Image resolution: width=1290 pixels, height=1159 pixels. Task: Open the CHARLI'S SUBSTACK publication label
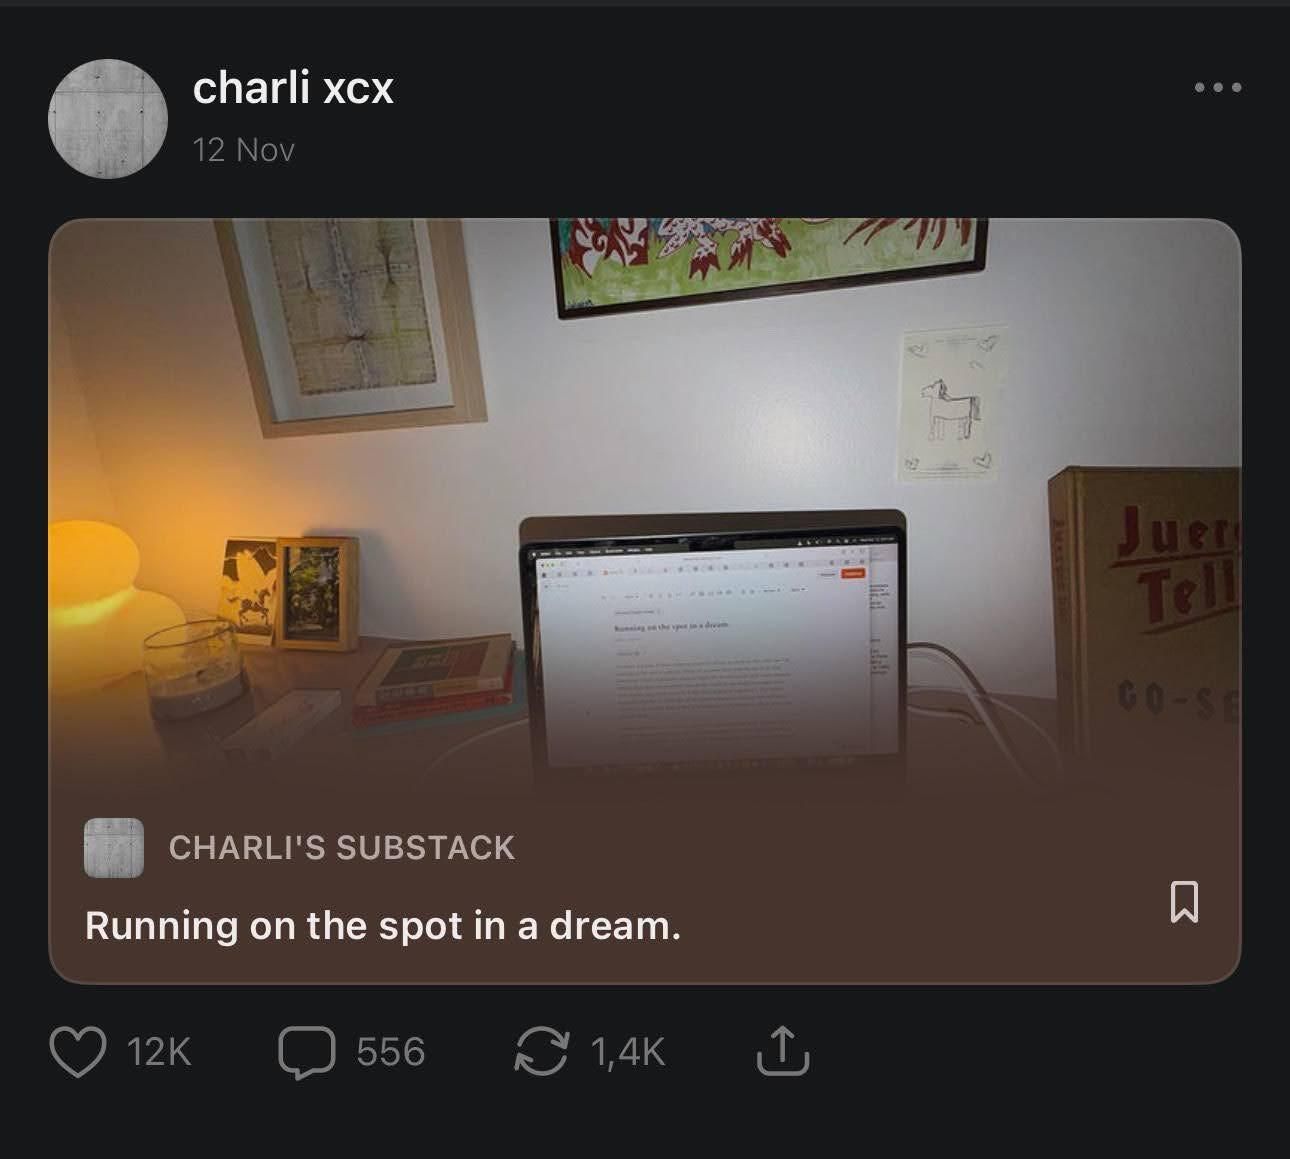click(342, 848)
